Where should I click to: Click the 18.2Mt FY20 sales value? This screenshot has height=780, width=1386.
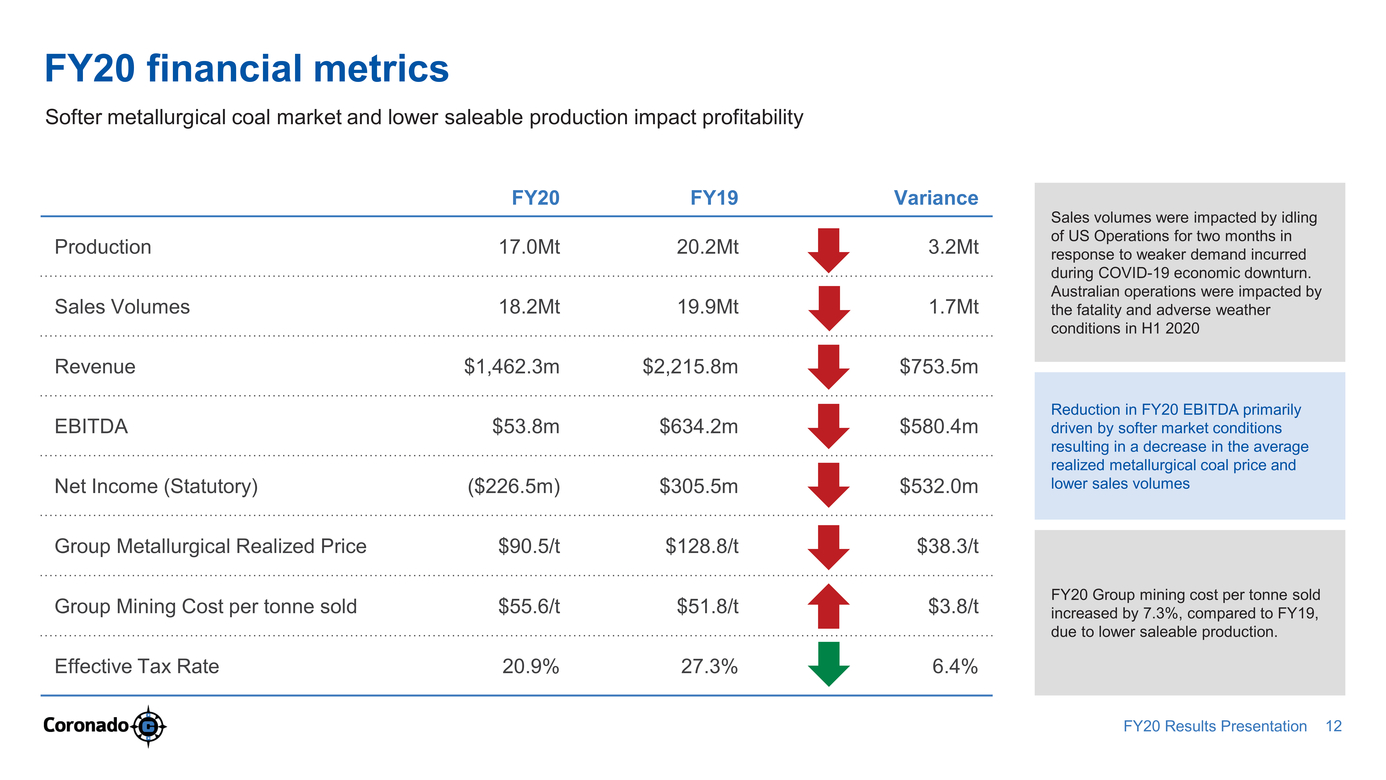[529, 307]
